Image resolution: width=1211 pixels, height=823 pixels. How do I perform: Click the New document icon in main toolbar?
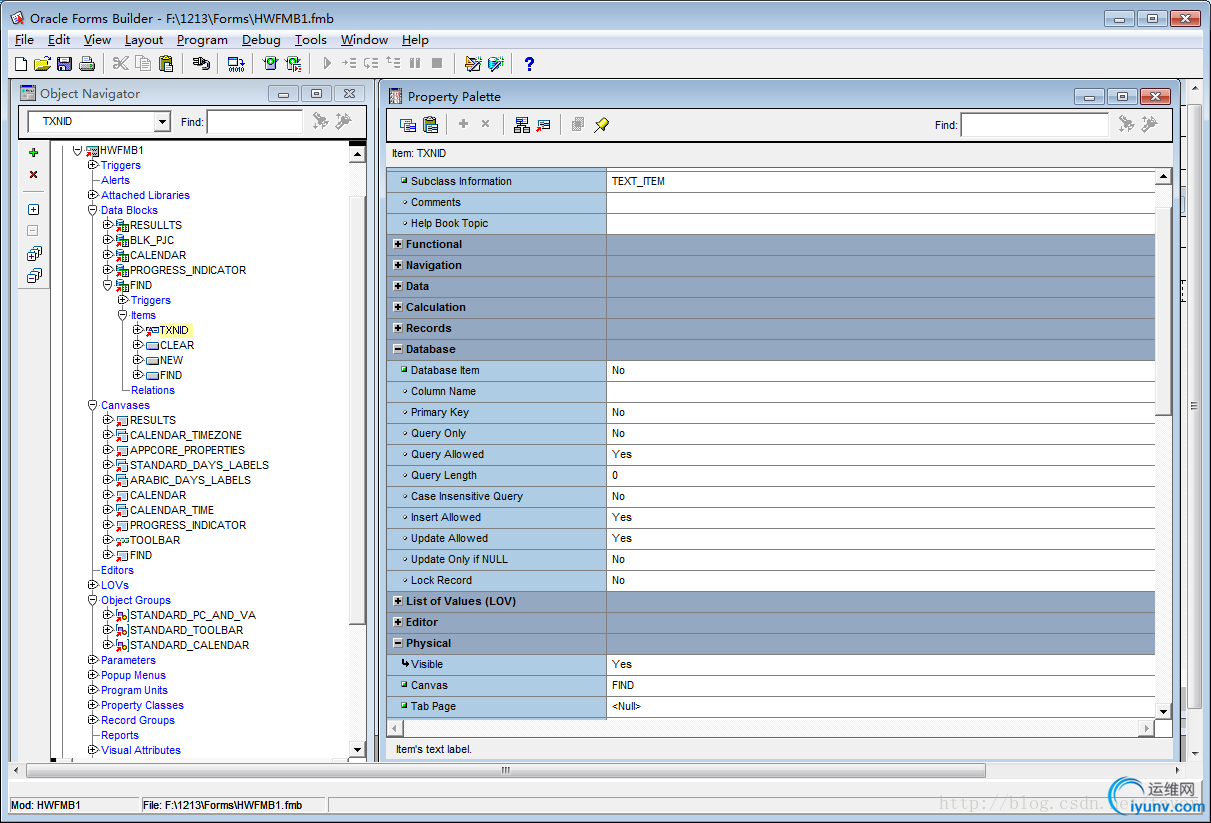coord(21,64)
